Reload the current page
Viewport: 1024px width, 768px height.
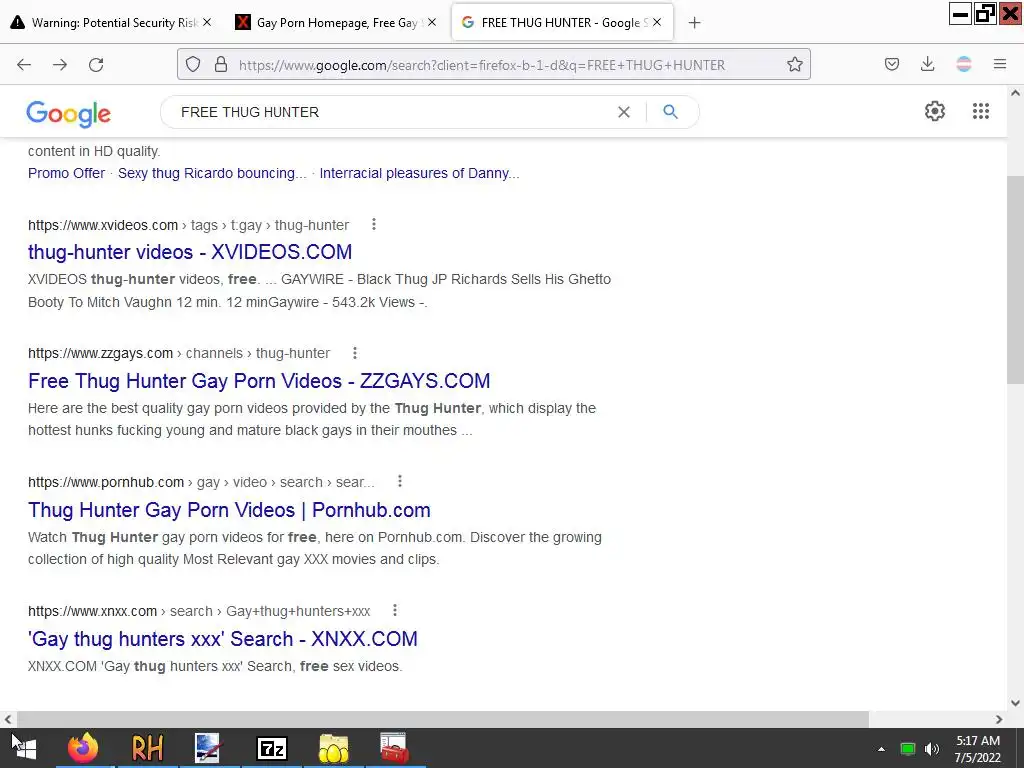(x=96, y=64)
